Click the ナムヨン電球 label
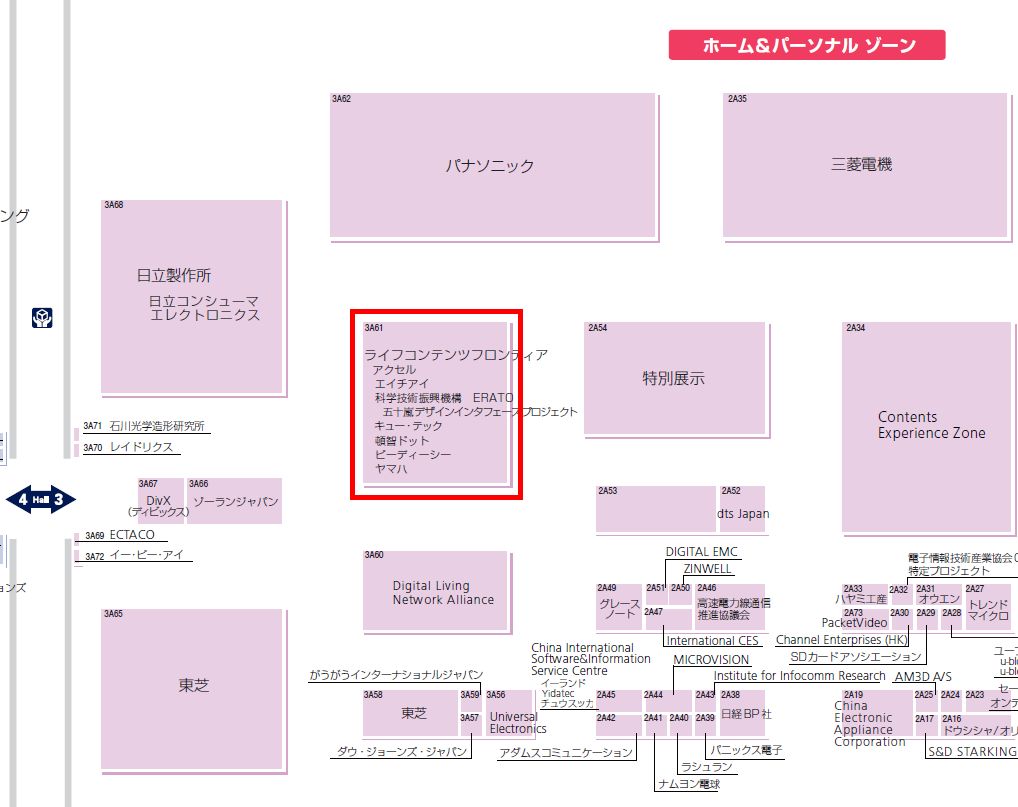 coord(689,784)
